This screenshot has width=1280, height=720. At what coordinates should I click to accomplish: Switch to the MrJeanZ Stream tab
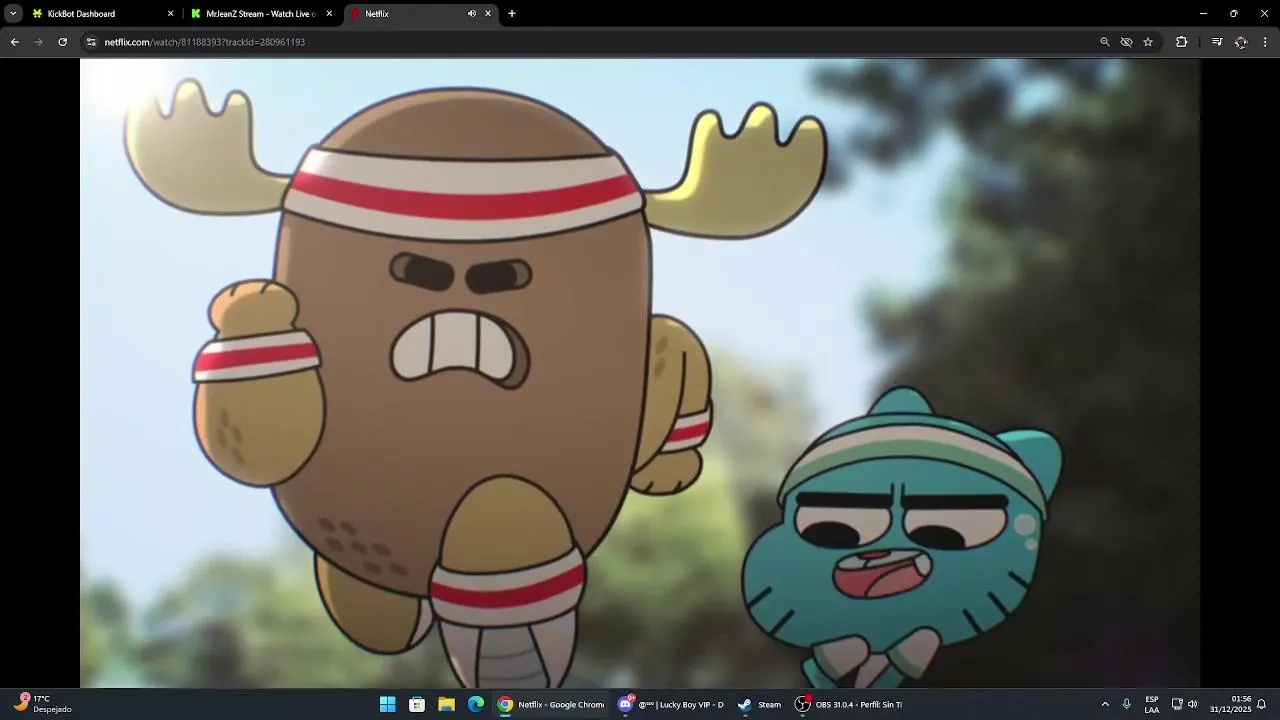pos(260,14)
